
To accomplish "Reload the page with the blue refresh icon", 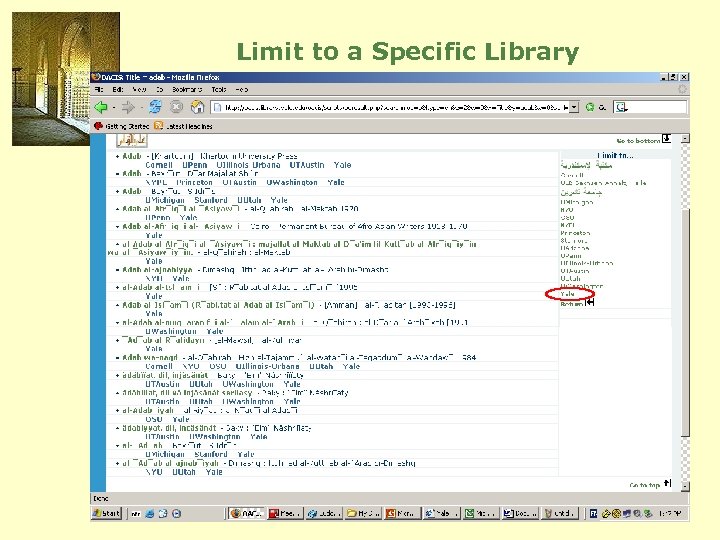I will tap(155, 107).
